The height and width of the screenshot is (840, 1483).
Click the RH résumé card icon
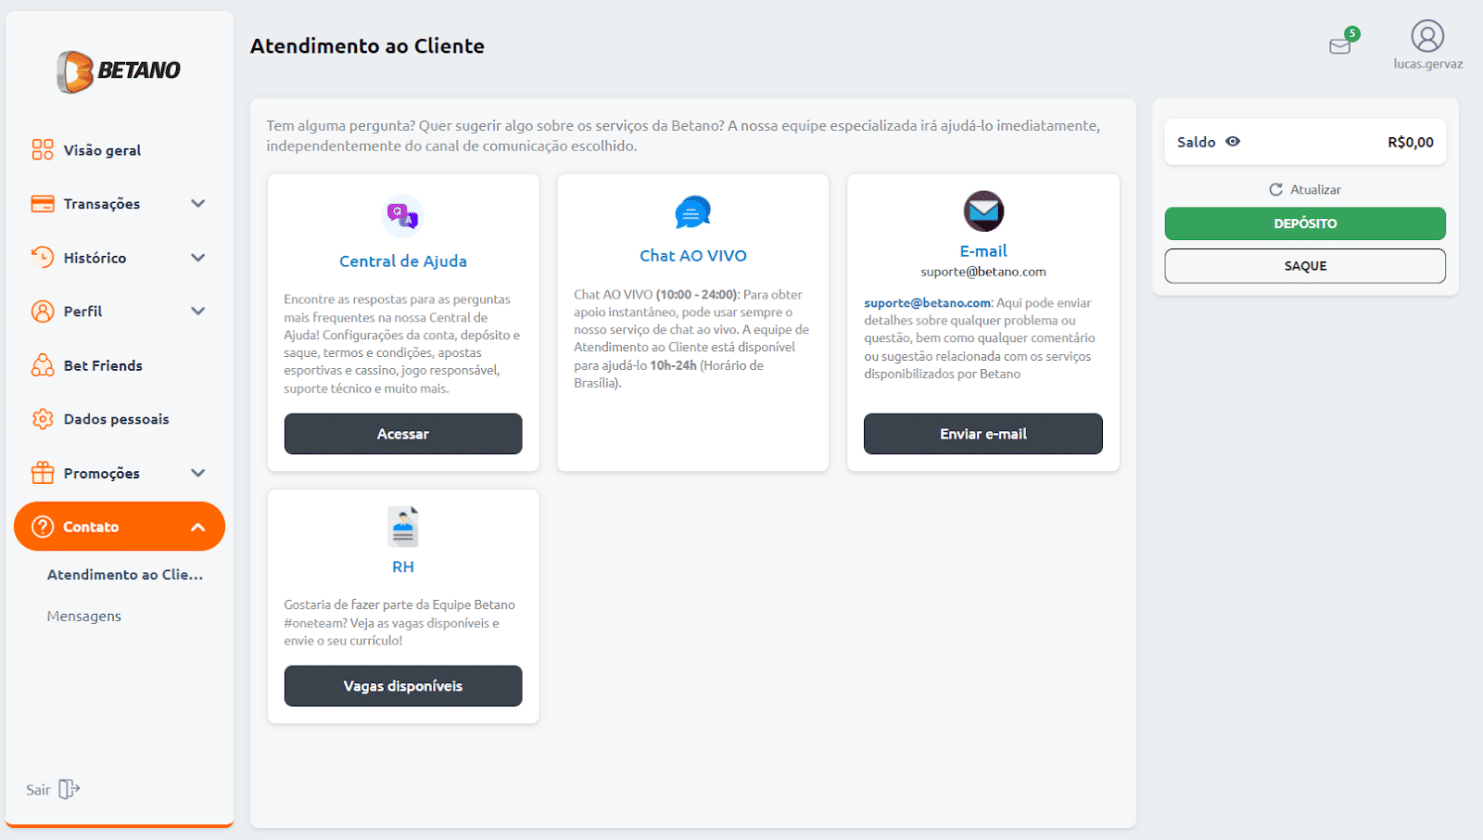[x=403, y=526]
